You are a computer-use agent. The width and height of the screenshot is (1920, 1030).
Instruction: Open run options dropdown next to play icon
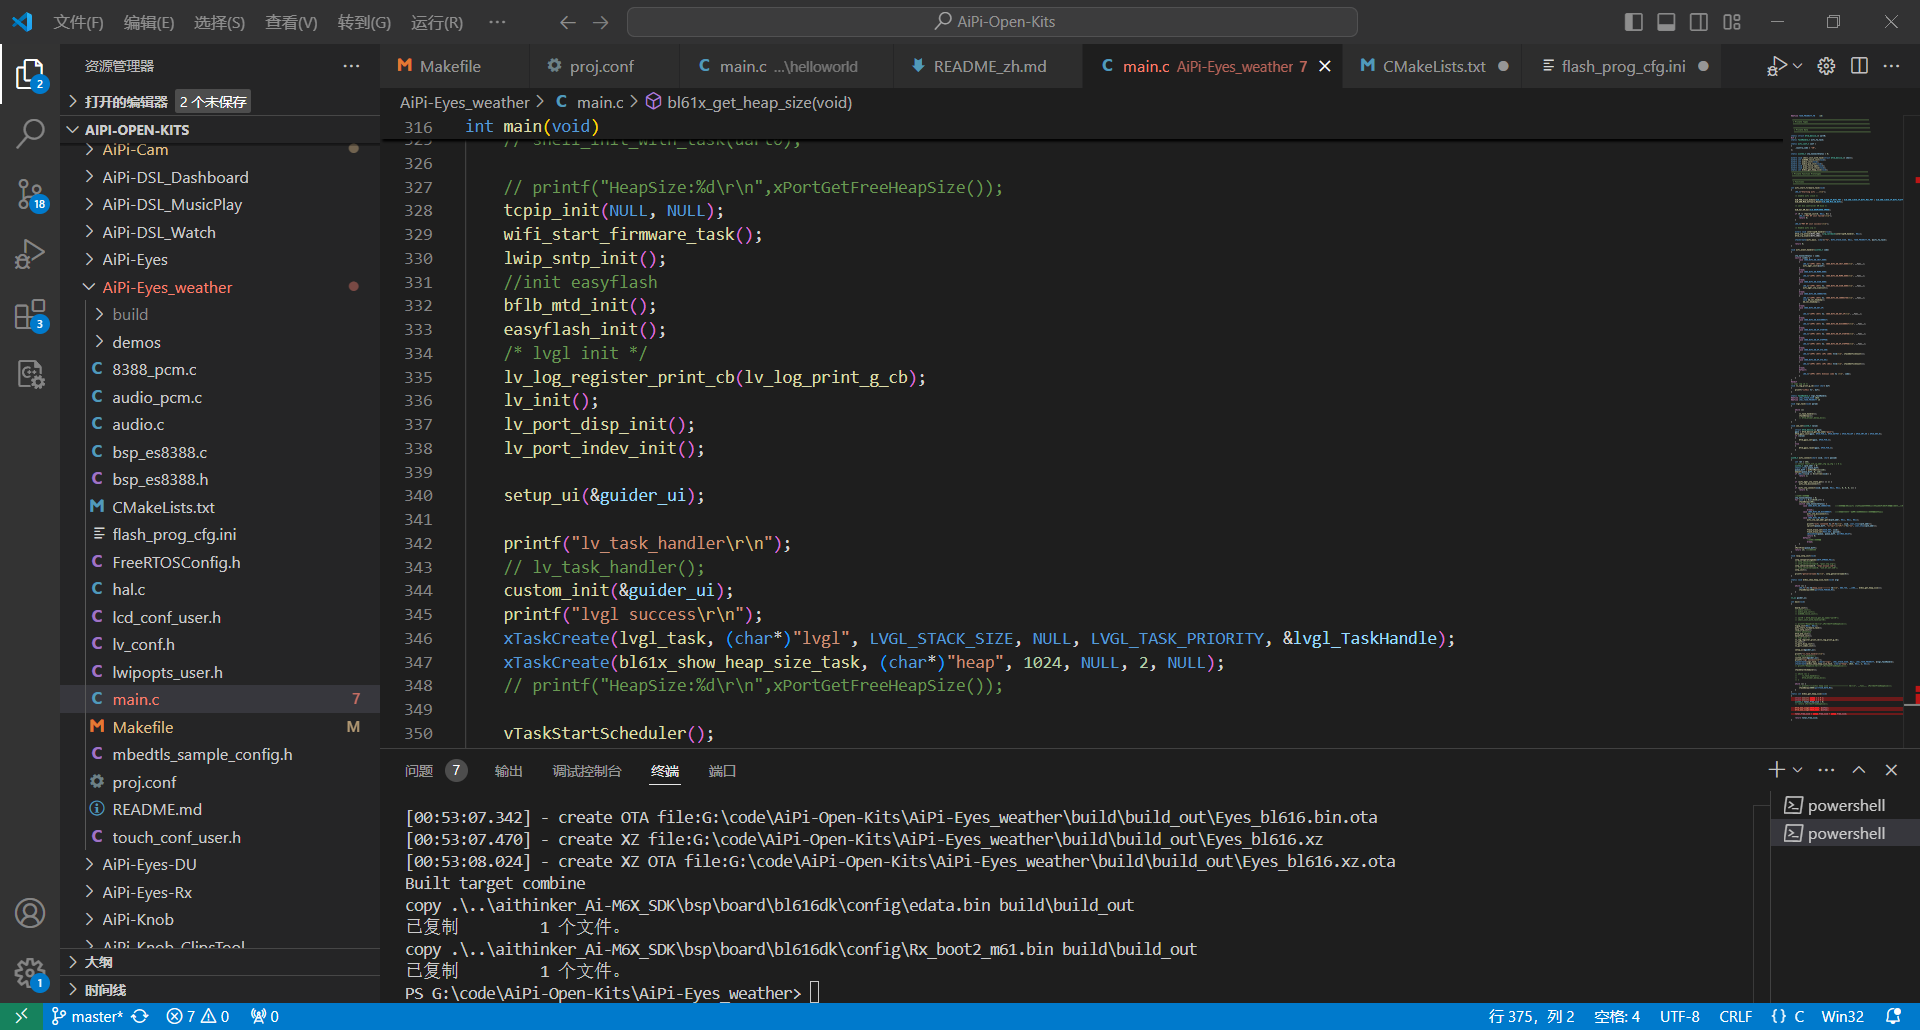1797,66
